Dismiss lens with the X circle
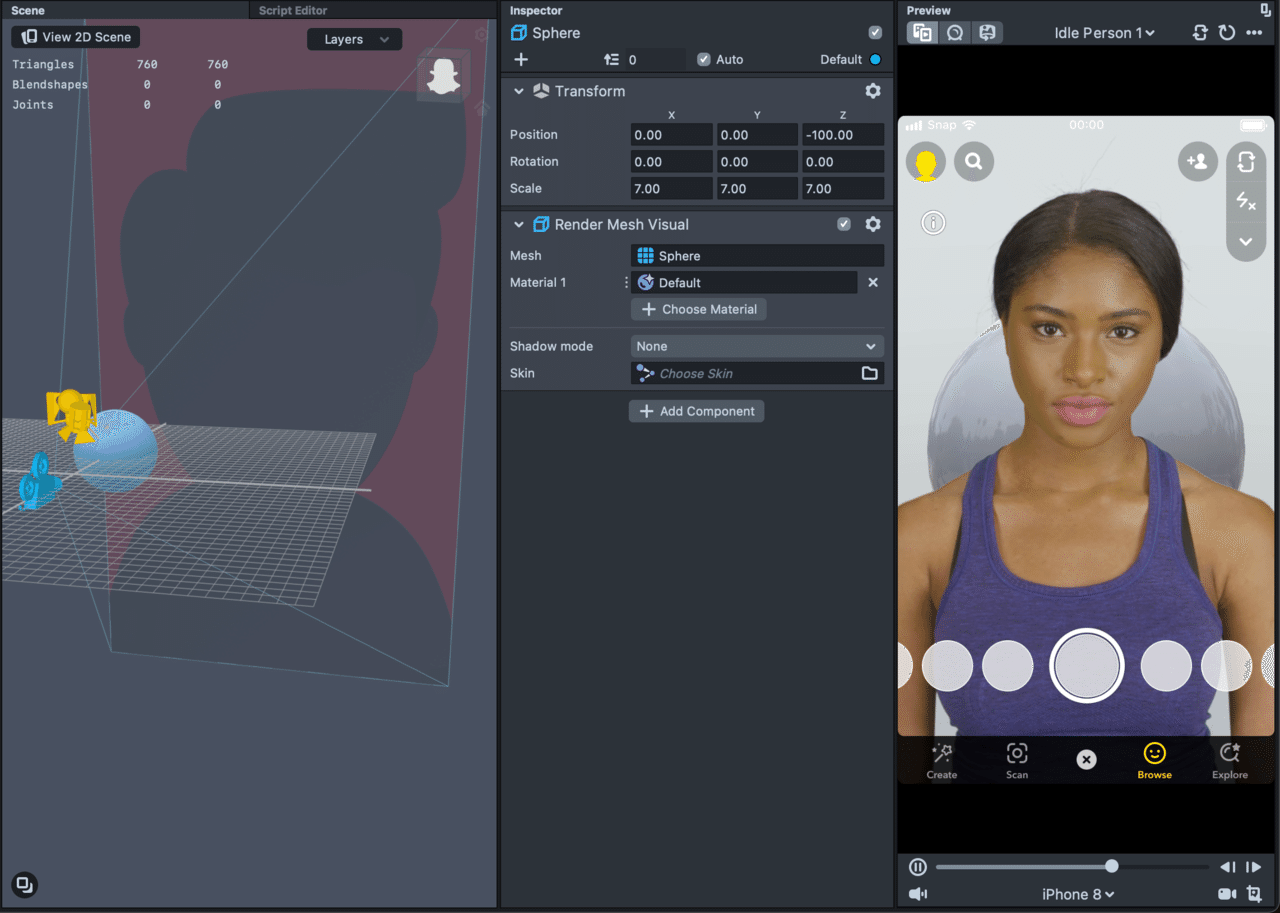1280x913 pixels. pyautogui.click(x=1086, y=760)
